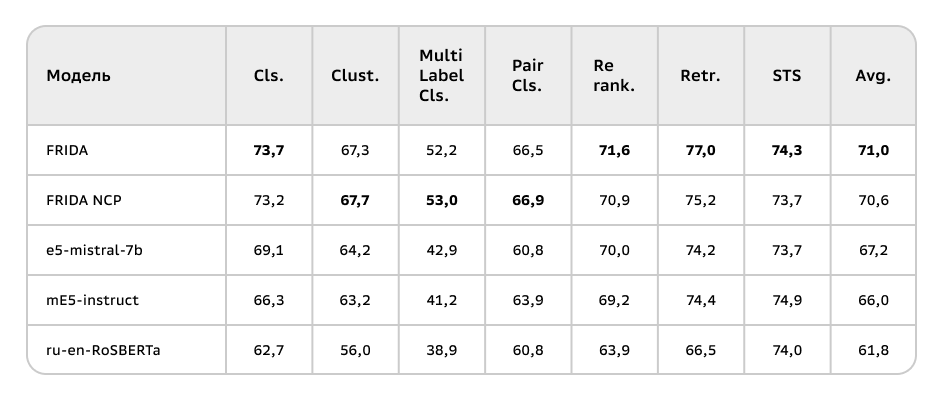Select the FRIDA model row label
The width and height of the screenshot is (943, 400).
coord(68,150)
